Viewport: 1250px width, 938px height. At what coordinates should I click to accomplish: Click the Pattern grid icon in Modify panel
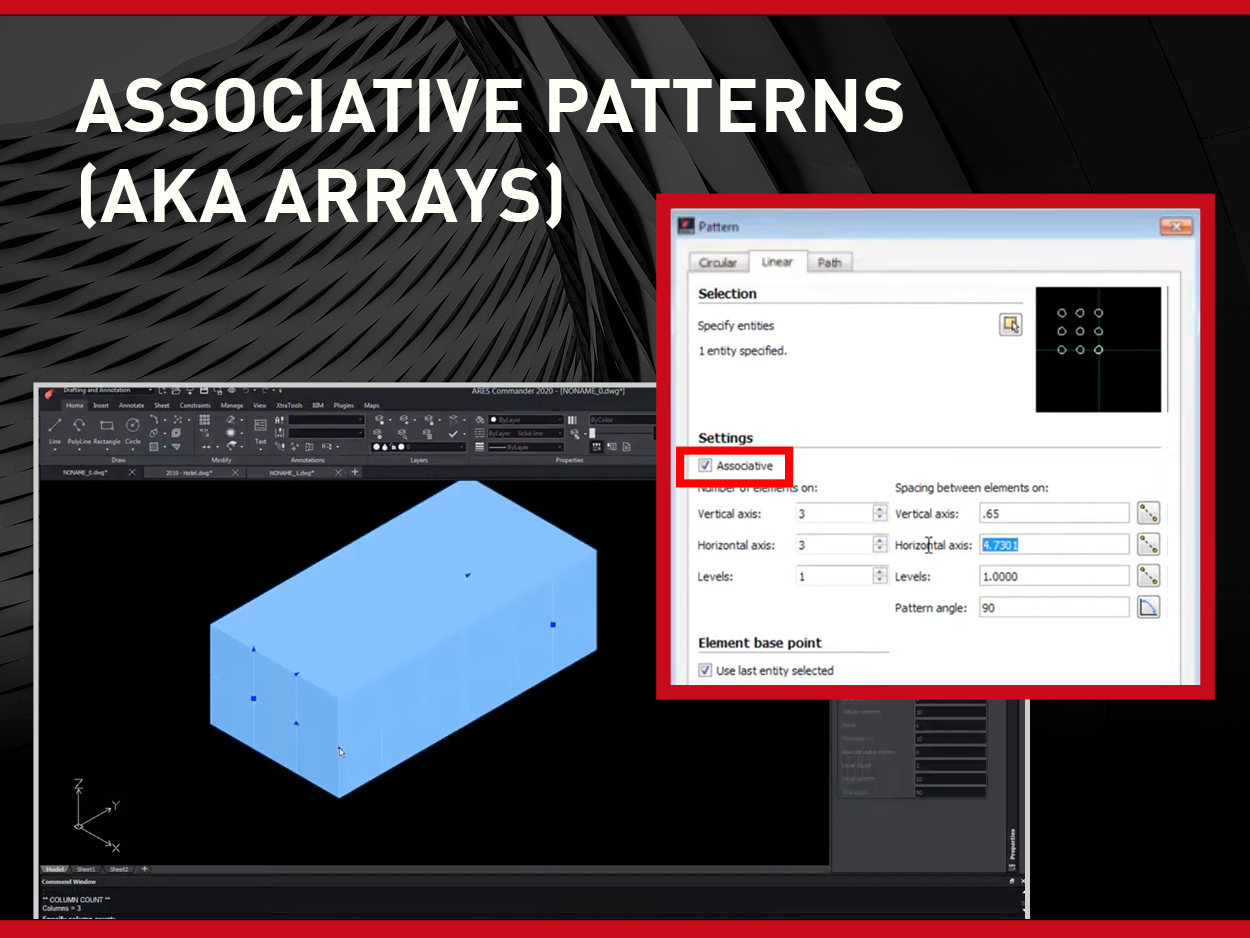pos(205,420)
